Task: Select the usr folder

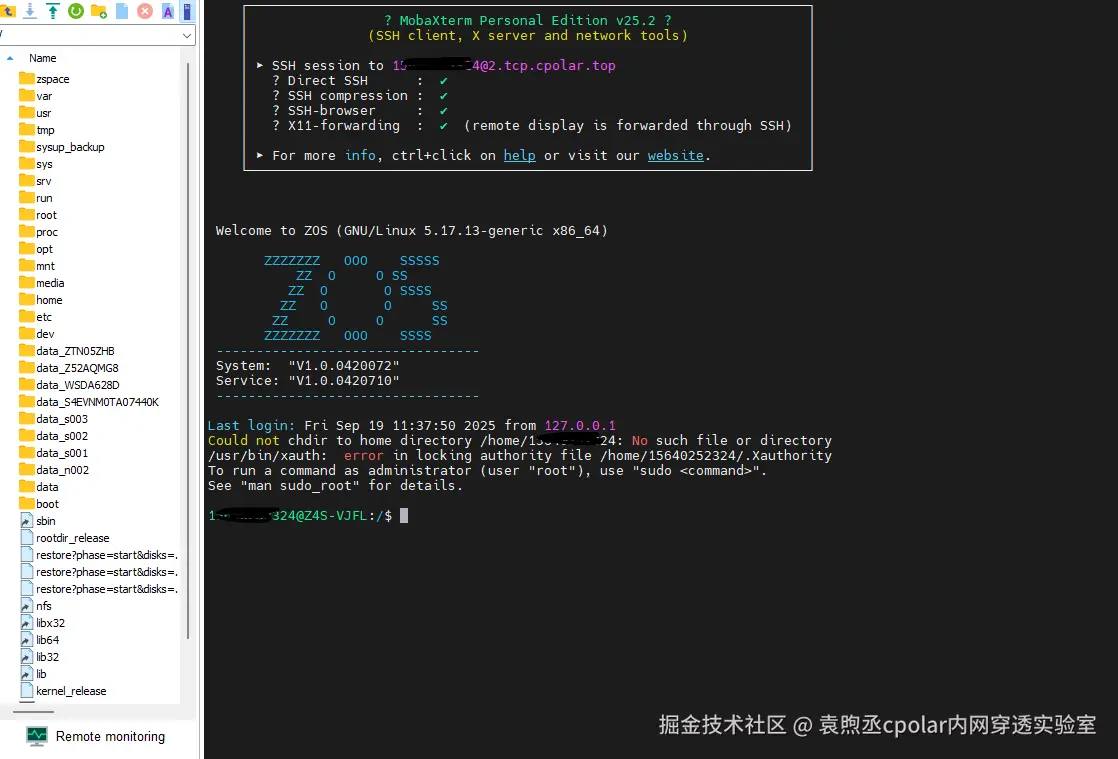Action: pyautogui.click(x=43, y=113)
